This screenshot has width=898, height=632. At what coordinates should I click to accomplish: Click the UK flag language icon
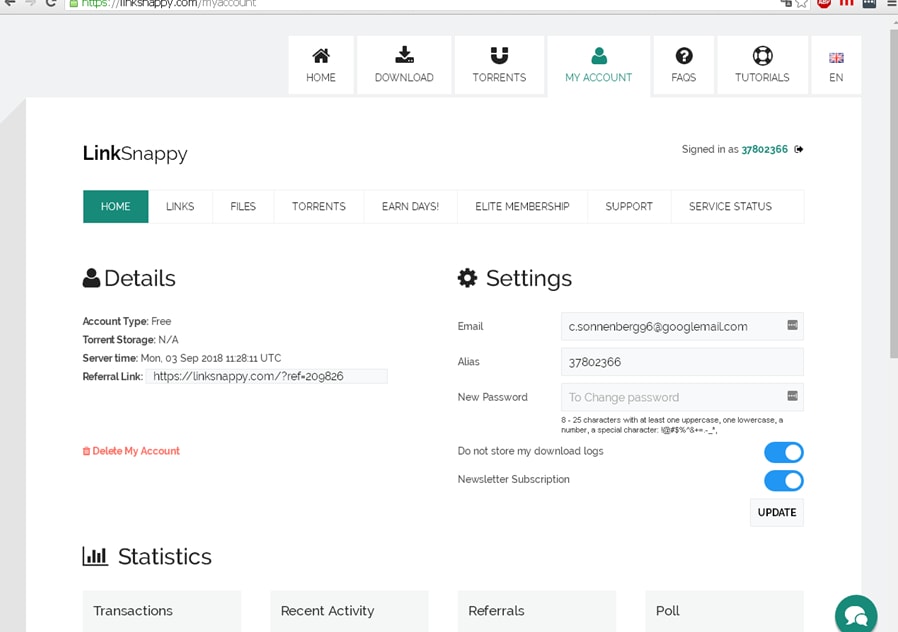pos(836,58)
